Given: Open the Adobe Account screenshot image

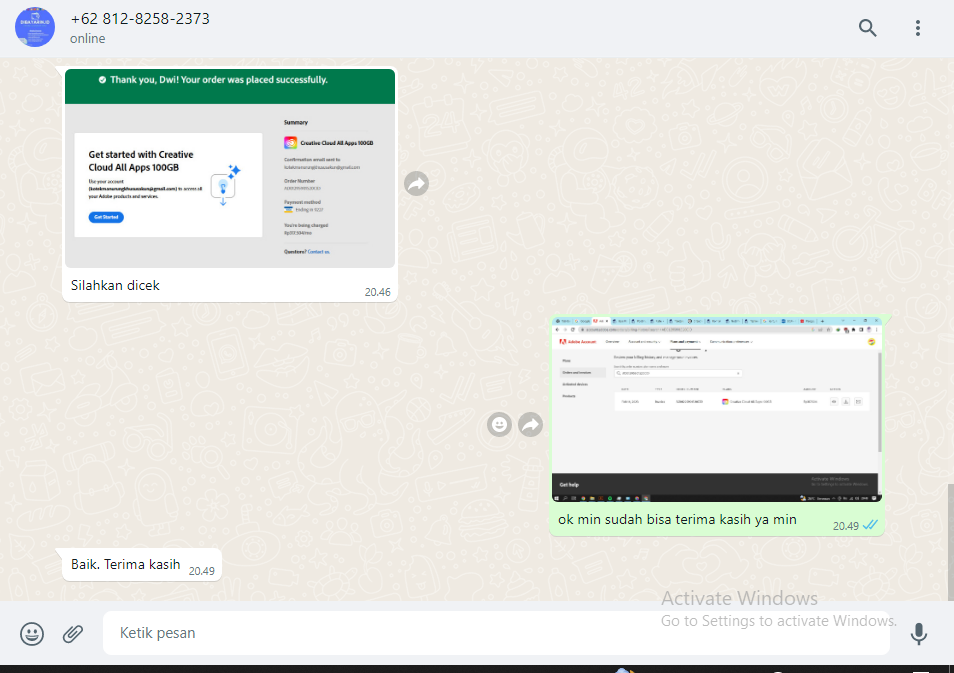Looking at the screenshot, I should [716, 409].
